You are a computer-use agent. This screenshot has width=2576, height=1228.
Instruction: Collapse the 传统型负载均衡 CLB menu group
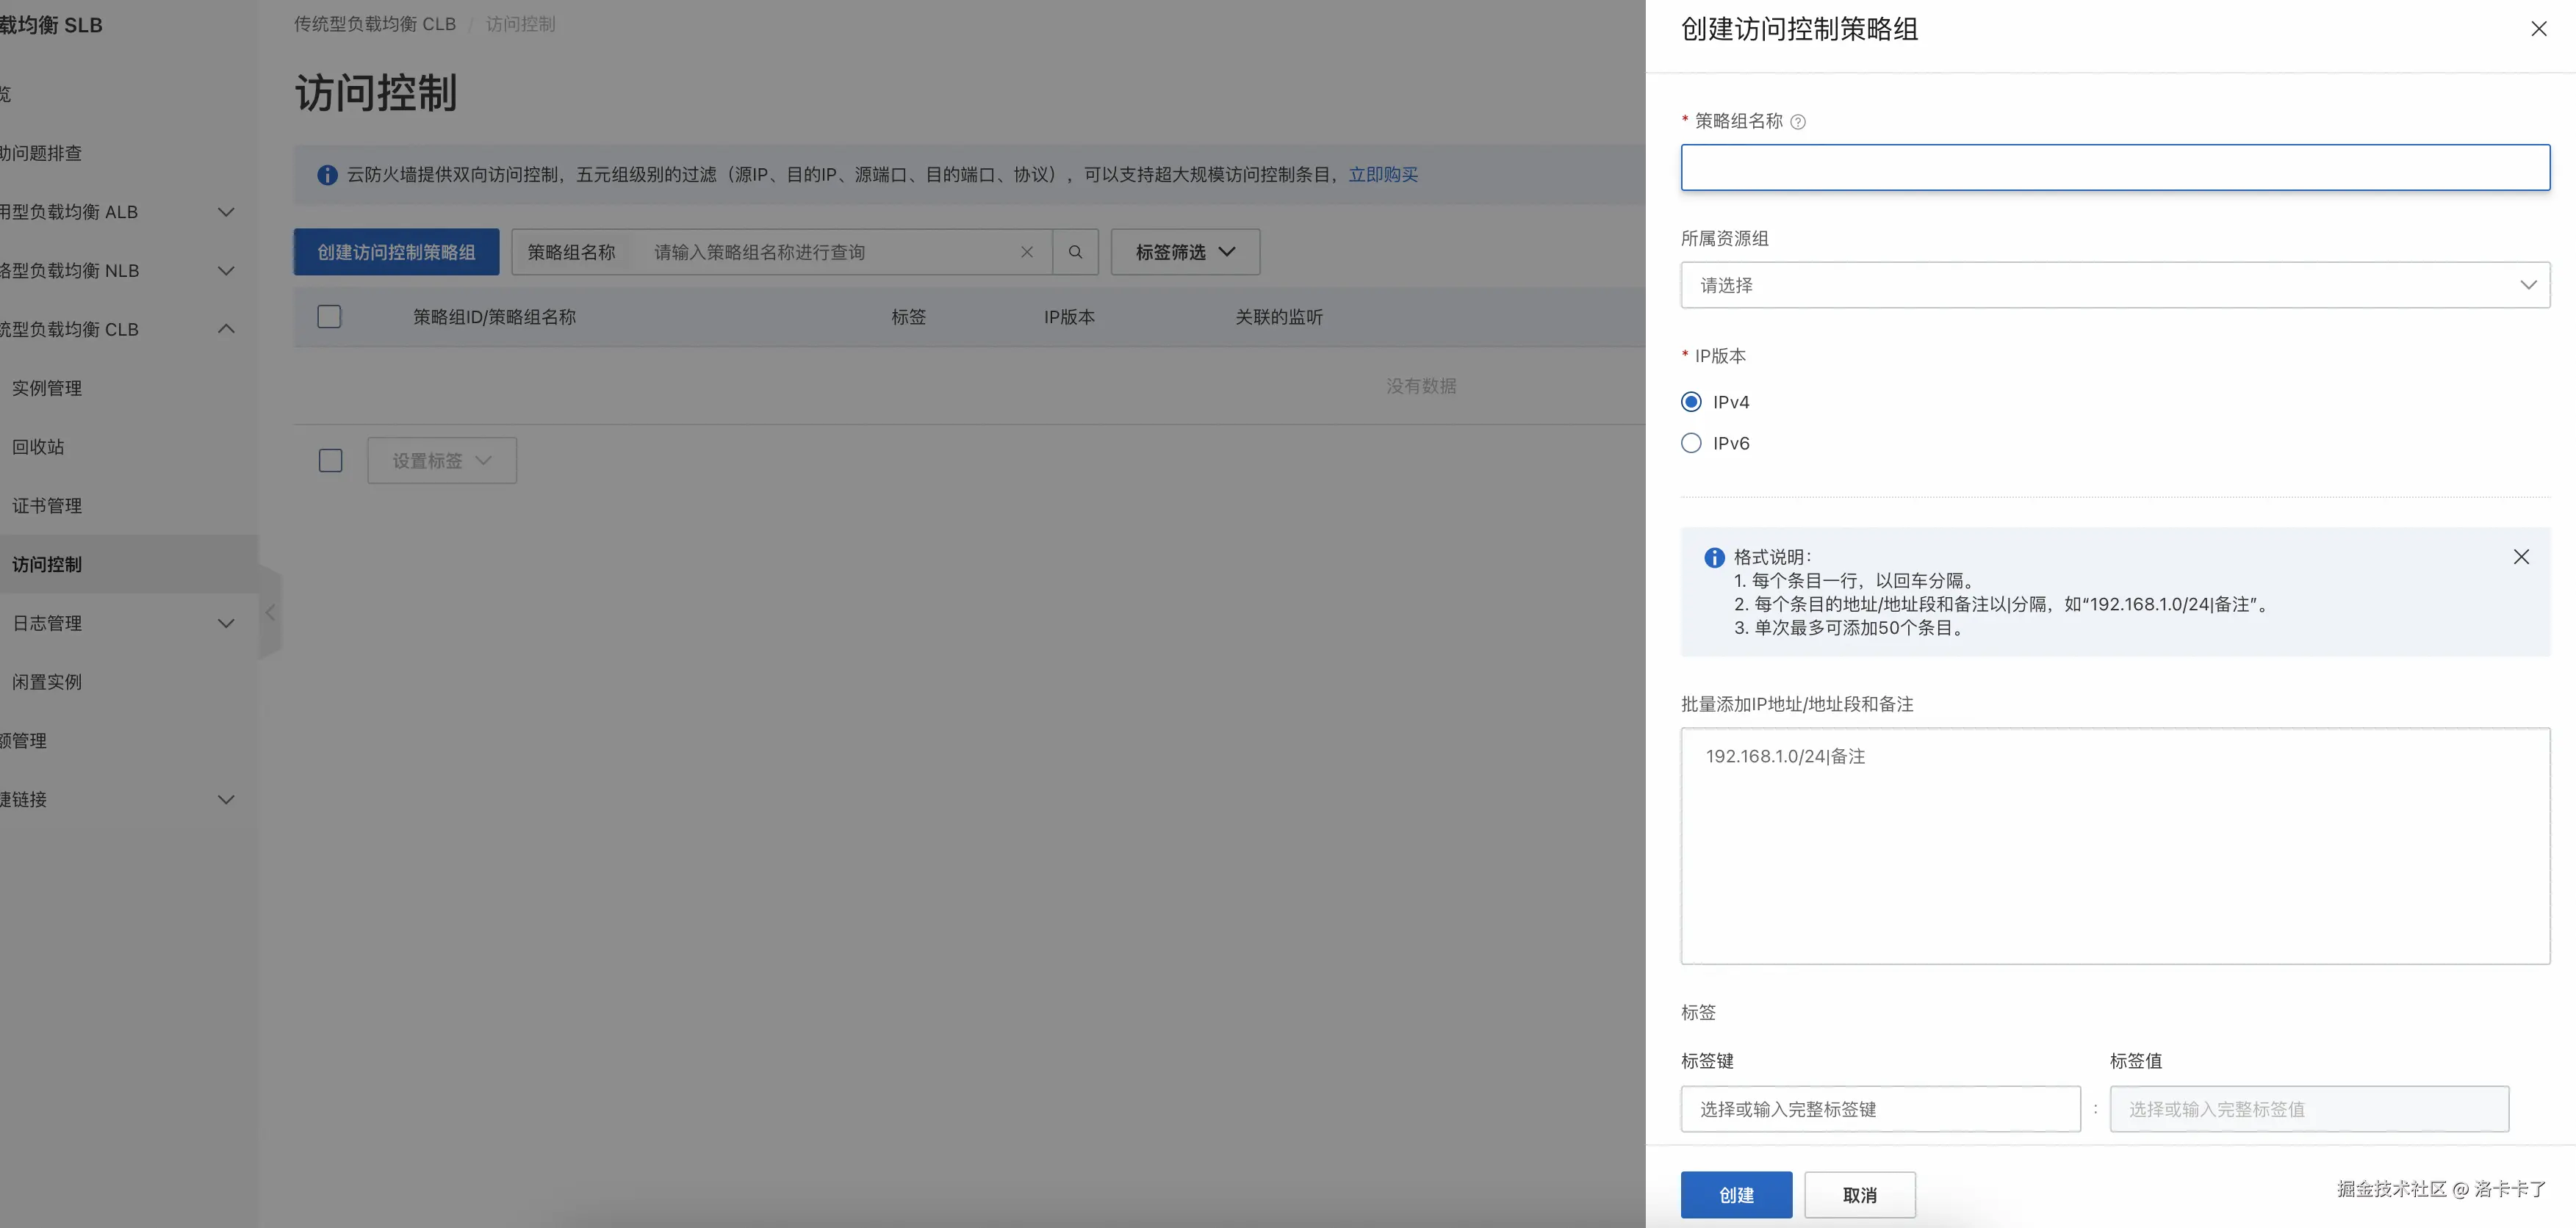coord(226,329)
